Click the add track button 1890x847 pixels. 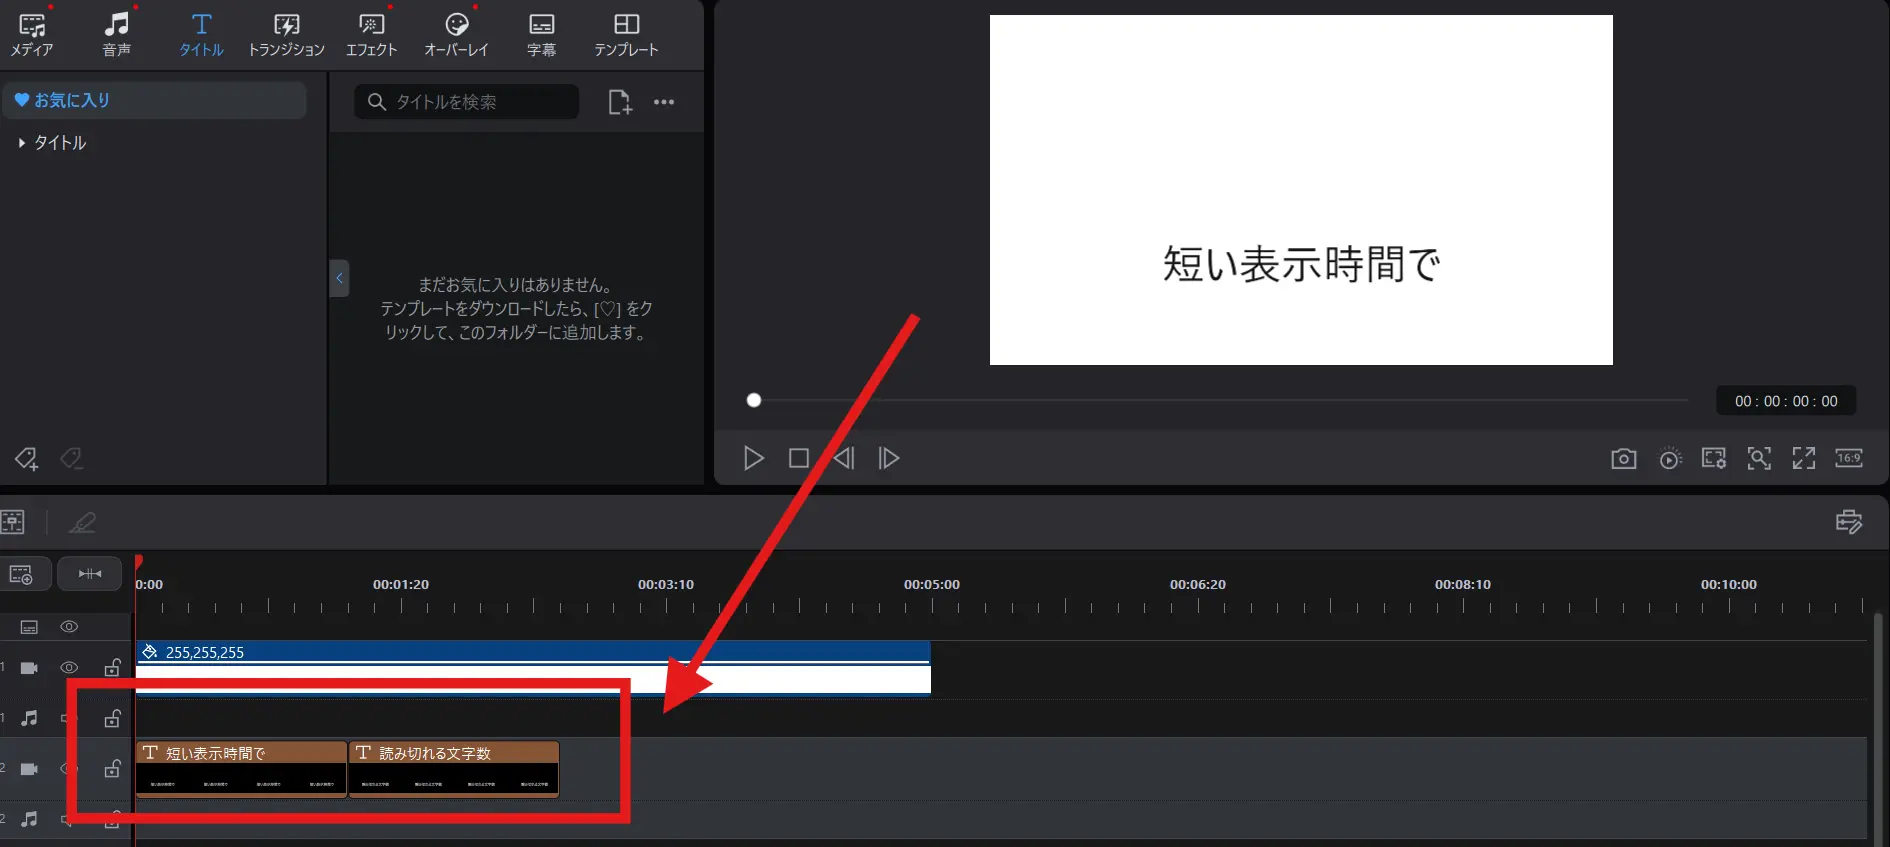22,574
